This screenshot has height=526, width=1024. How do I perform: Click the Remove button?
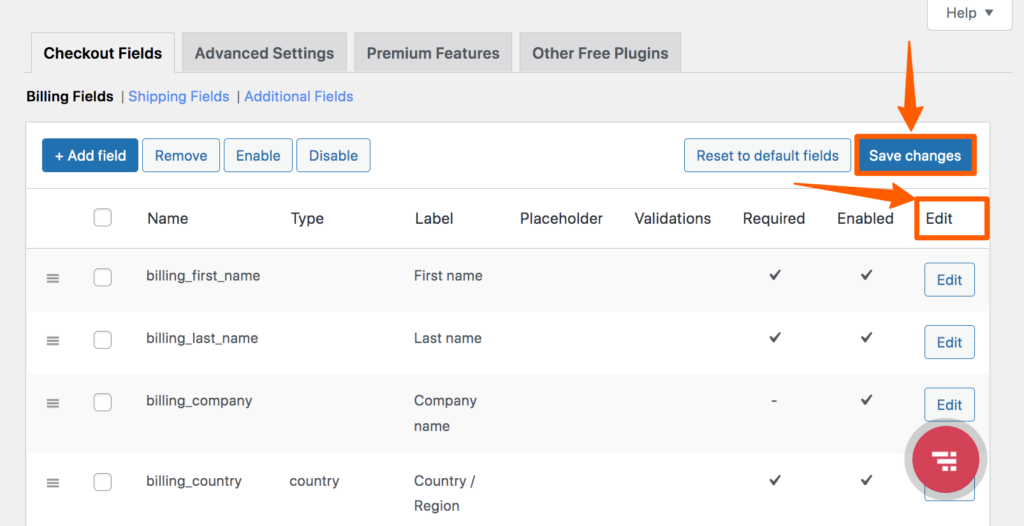click(x=181, y=156)
